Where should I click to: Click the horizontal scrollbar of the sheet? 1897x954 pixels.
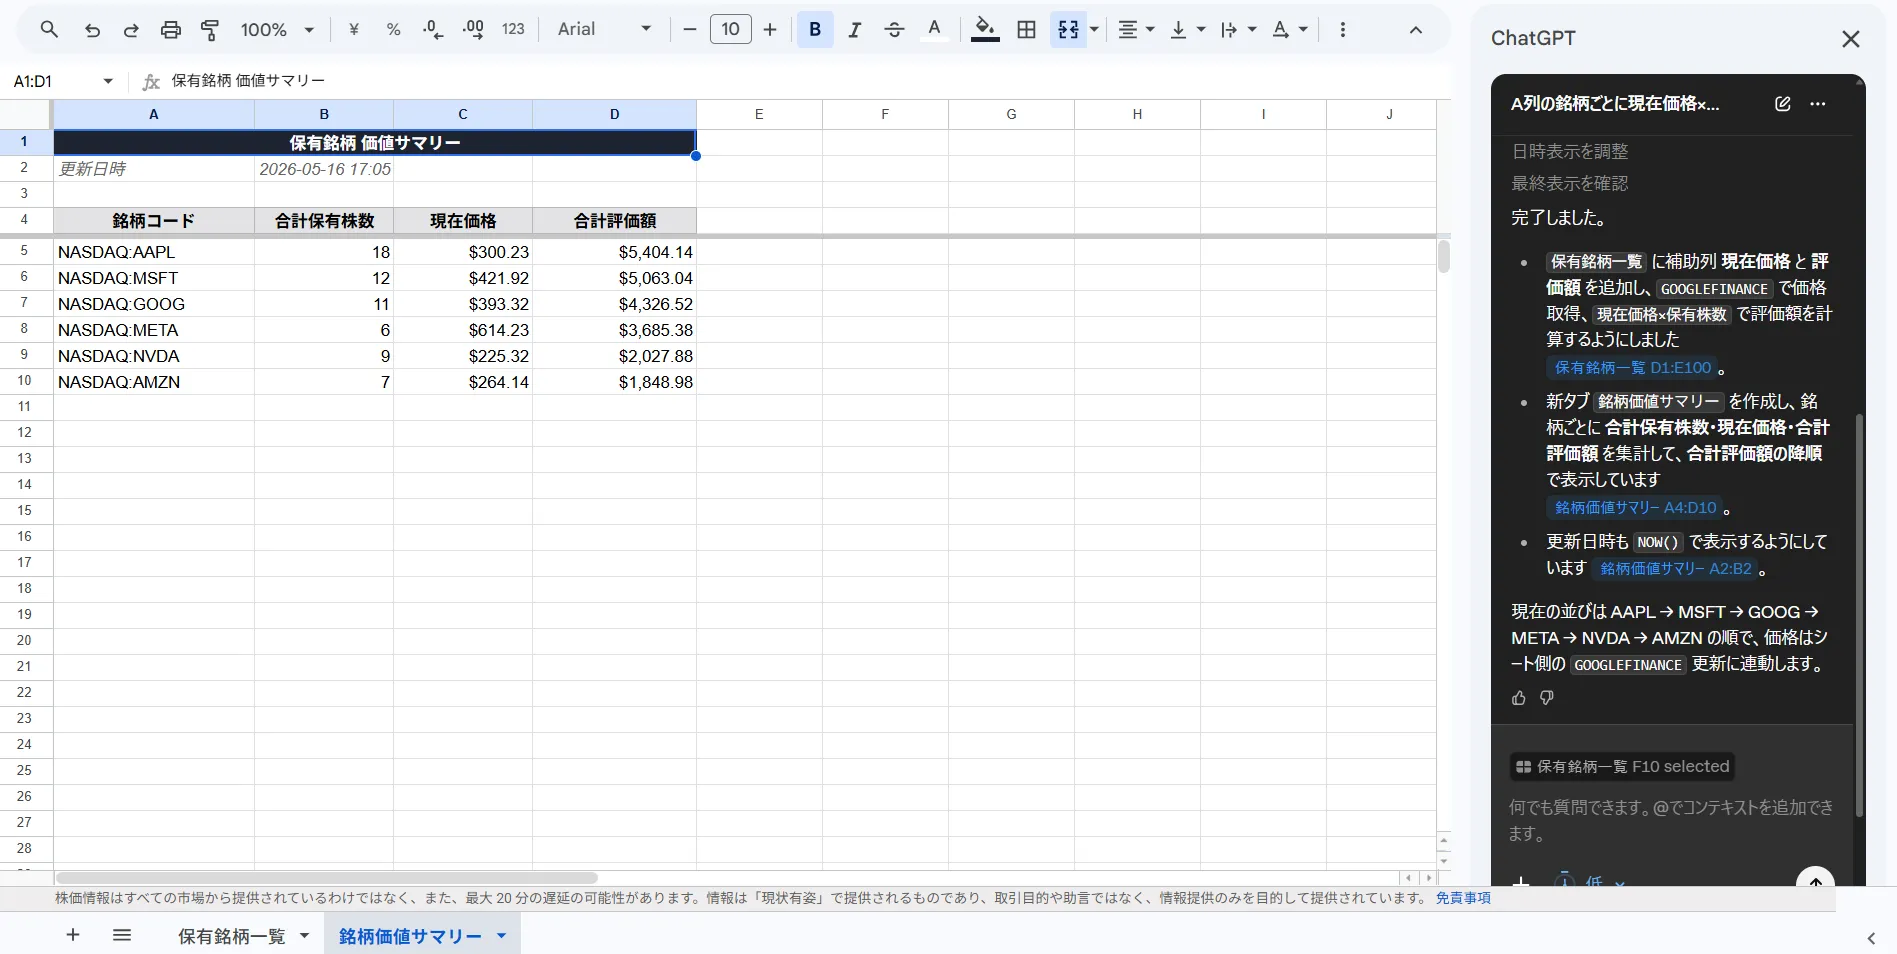click(x=326, y=878)
